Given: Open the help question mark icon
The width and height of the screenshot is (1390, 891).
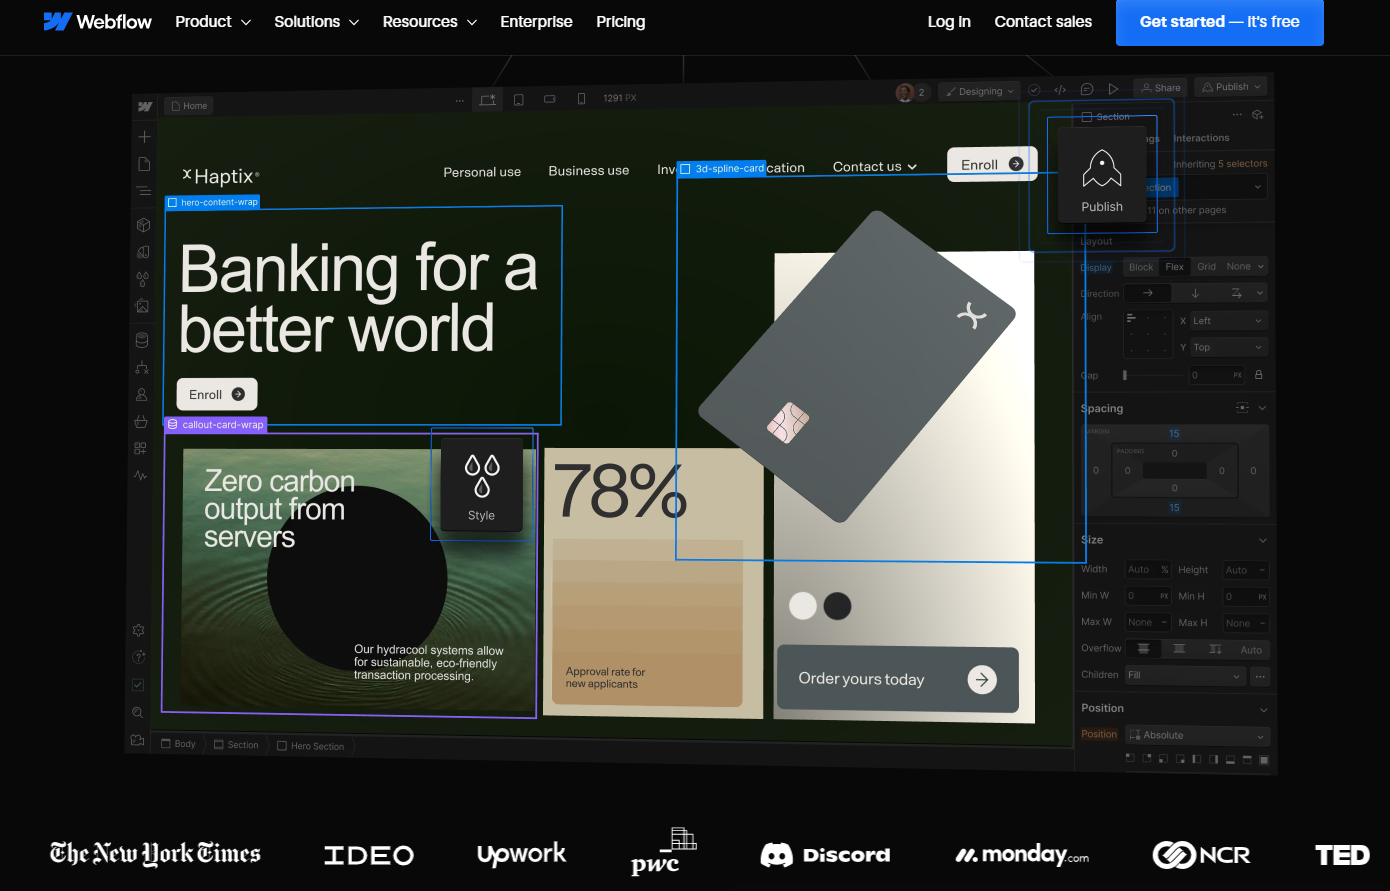Looking at the screenshot, I should tap(139, 657).
